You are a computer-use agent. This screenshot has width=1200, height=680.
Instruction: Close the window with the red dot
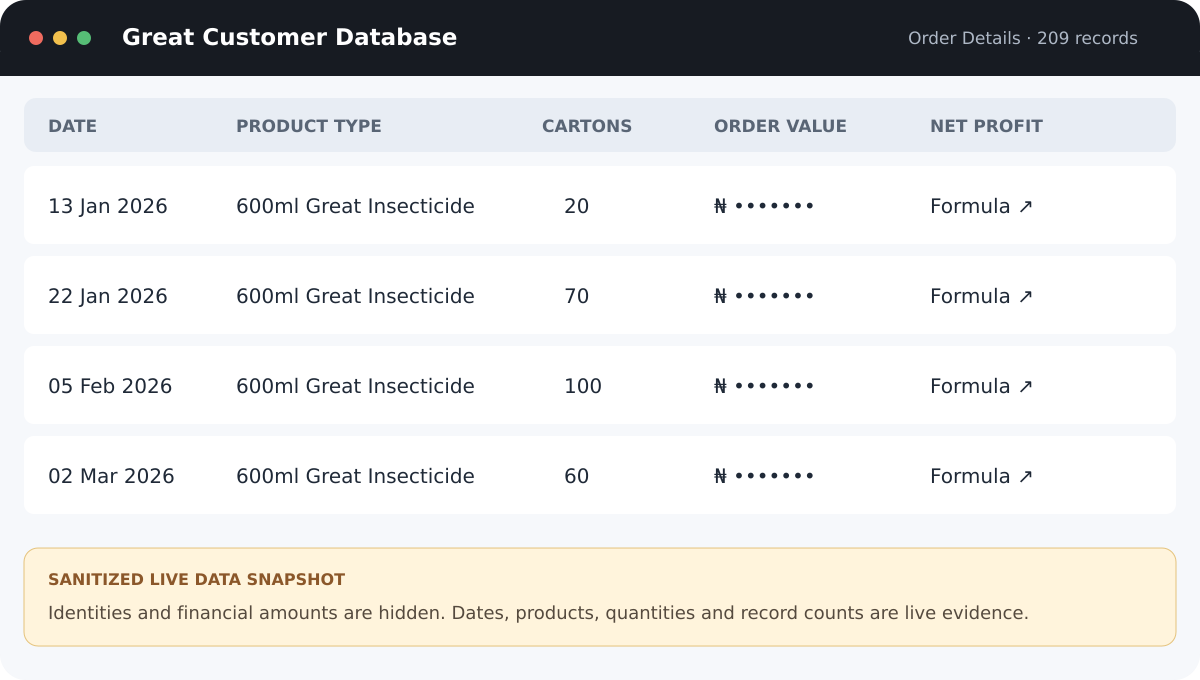pyautogui.click(x=36, y=38)
